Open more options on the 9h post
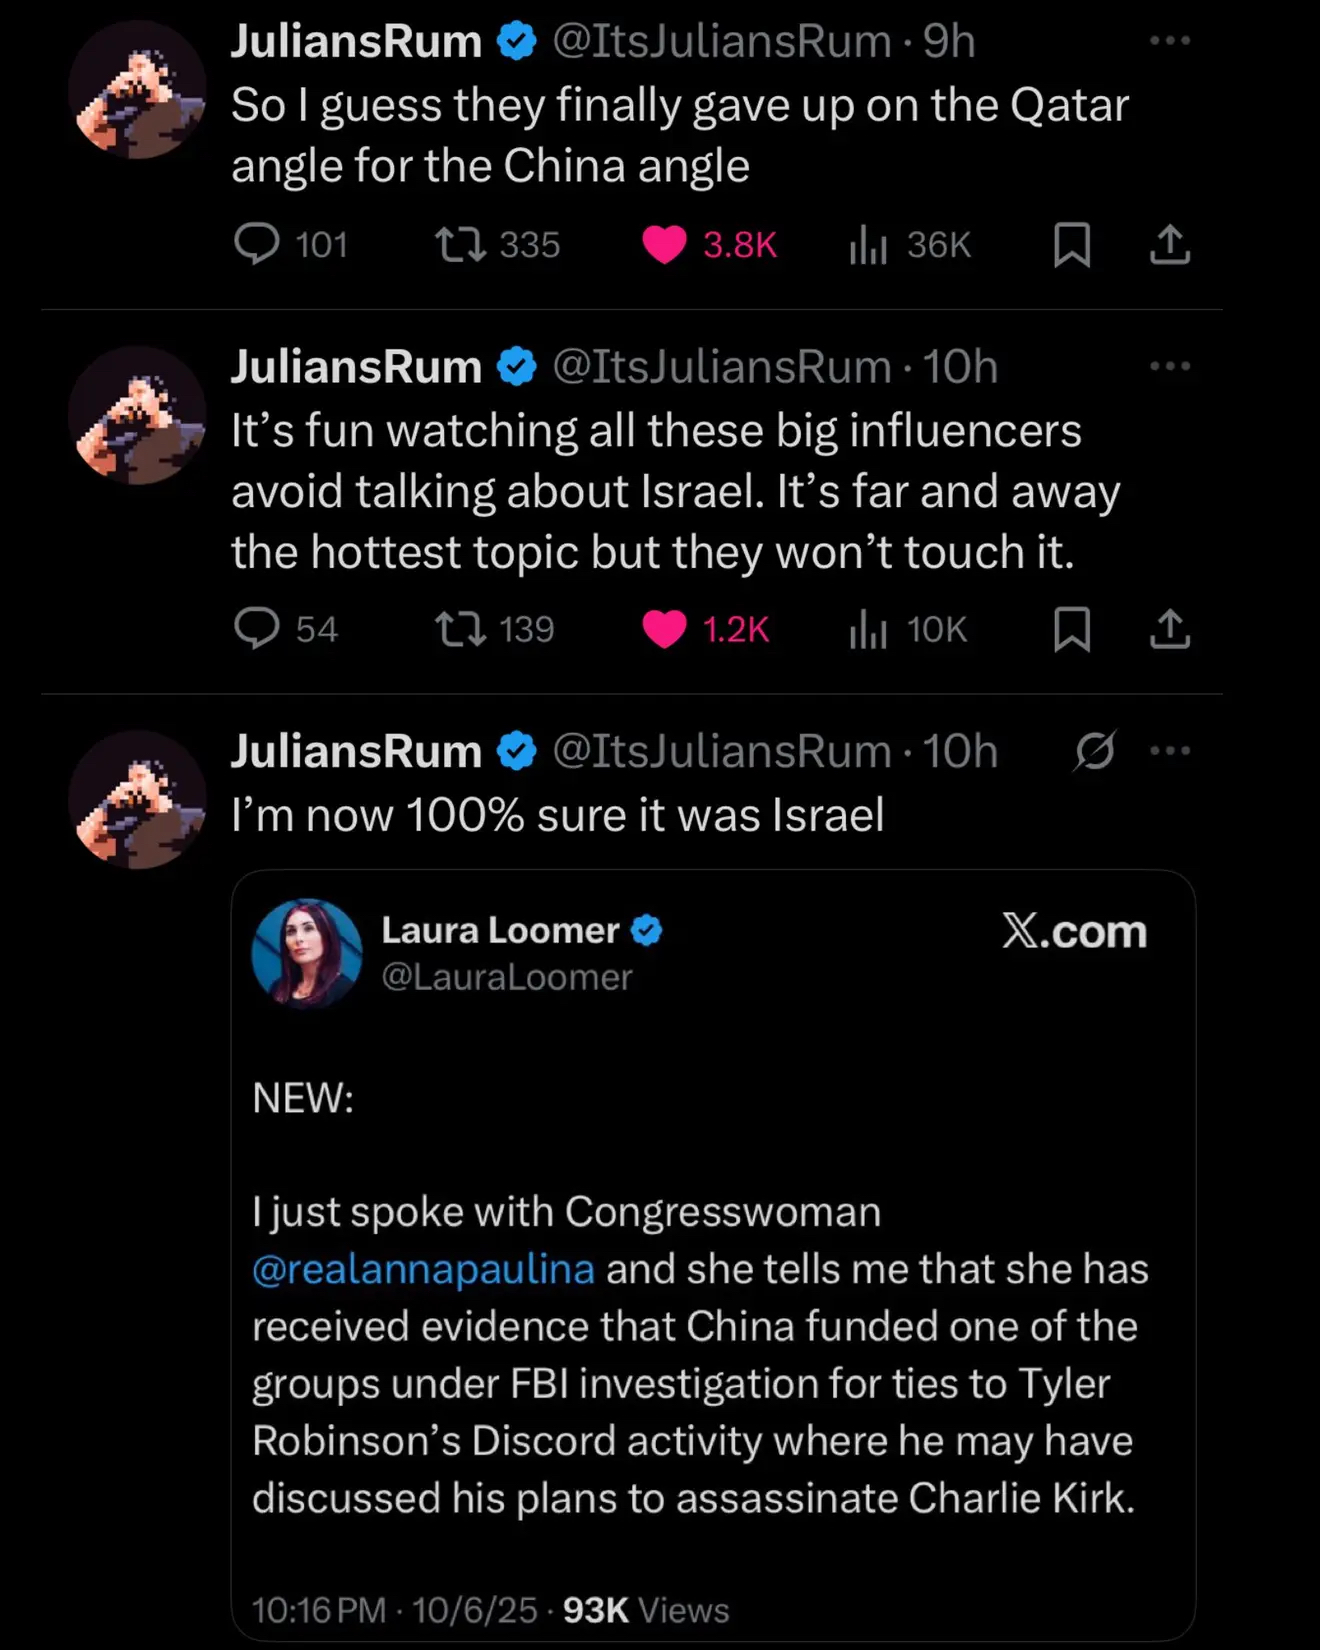Screen dimensions: 1320x1652 1170,41
